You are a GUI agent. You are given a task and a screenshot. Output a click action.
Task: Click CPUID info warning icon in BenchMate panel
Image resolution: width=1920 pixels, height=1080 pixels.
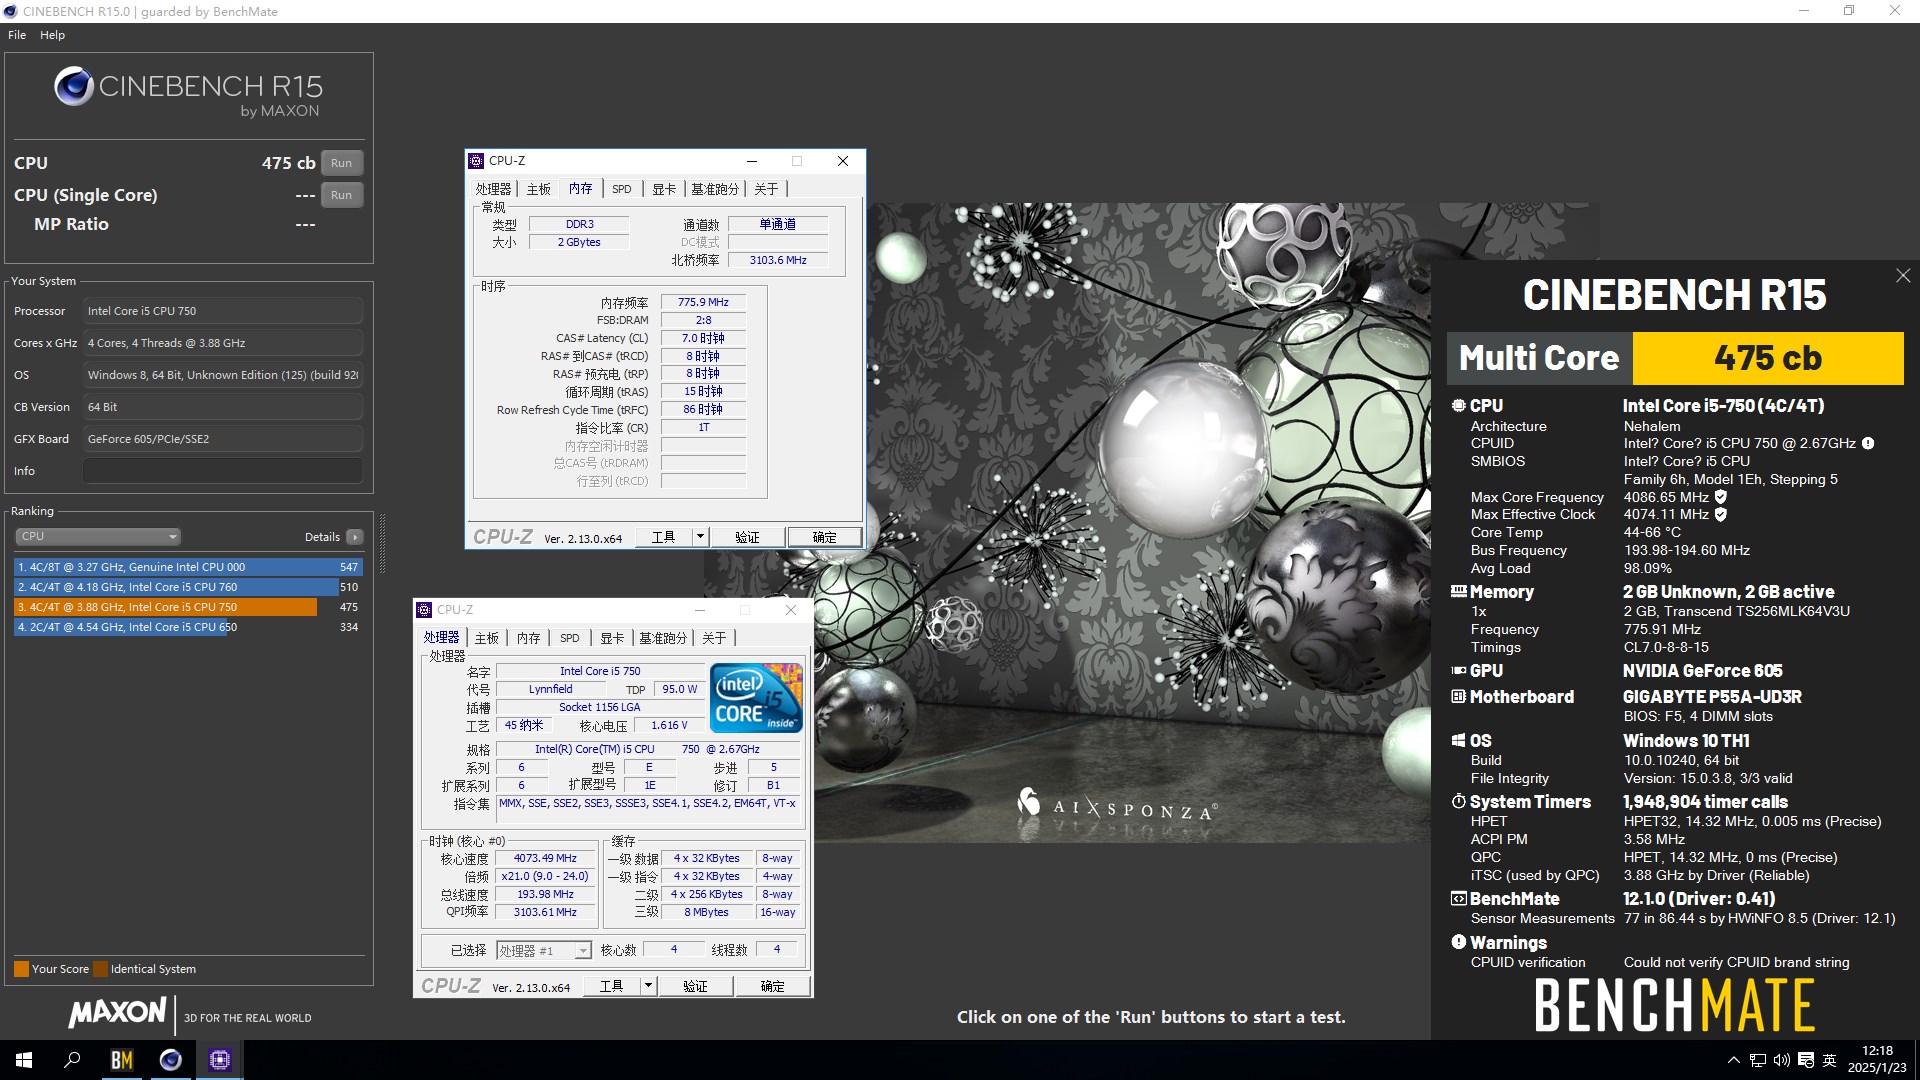click(x=1867, y=443)
